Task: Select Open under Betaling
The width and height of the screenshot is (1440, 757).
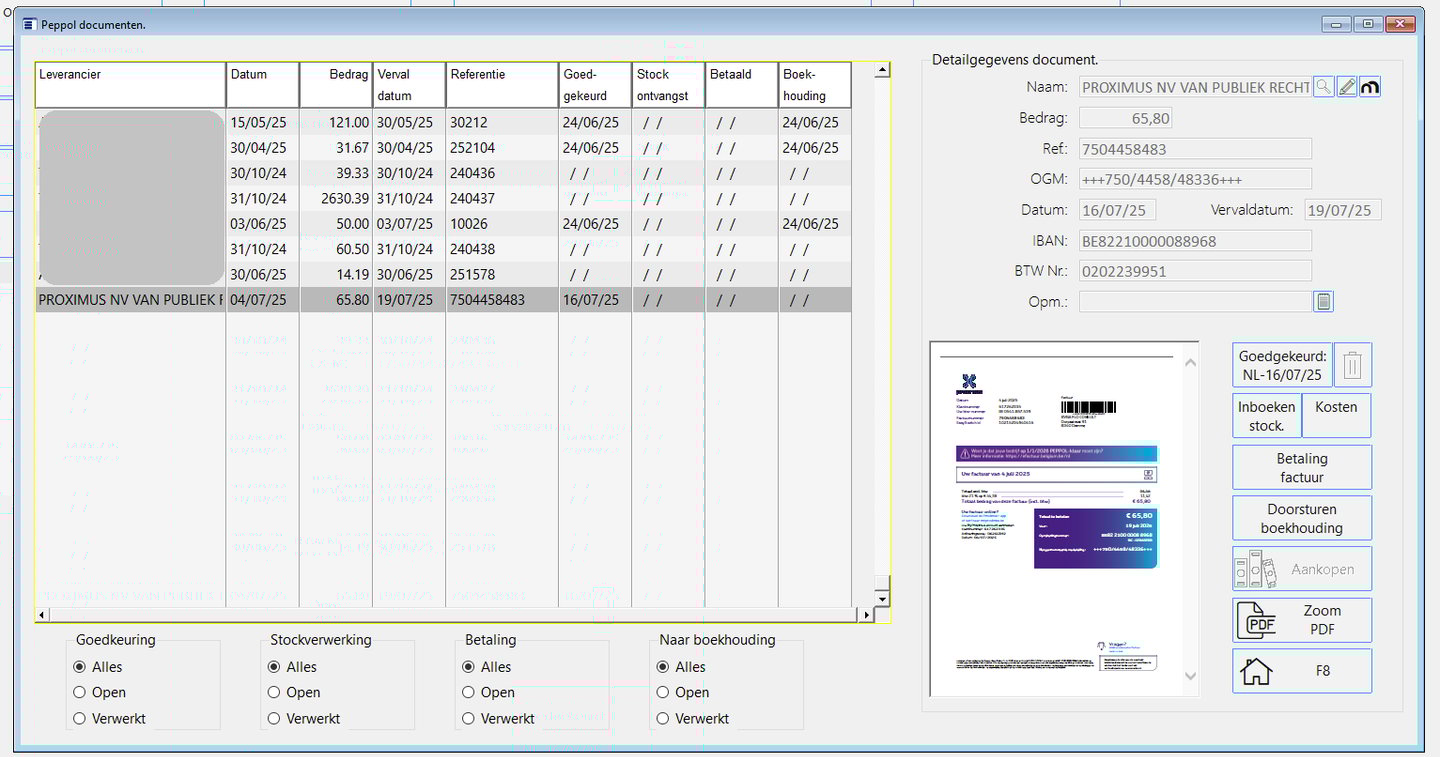Action: coord(468,692)
